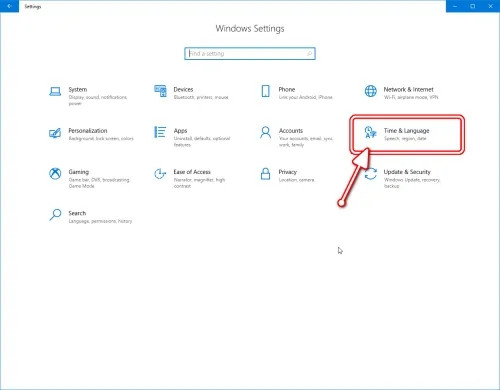Click the search icon in Find a setting box
The height and width of the screenshot is (390, 500).
[309, 53]
